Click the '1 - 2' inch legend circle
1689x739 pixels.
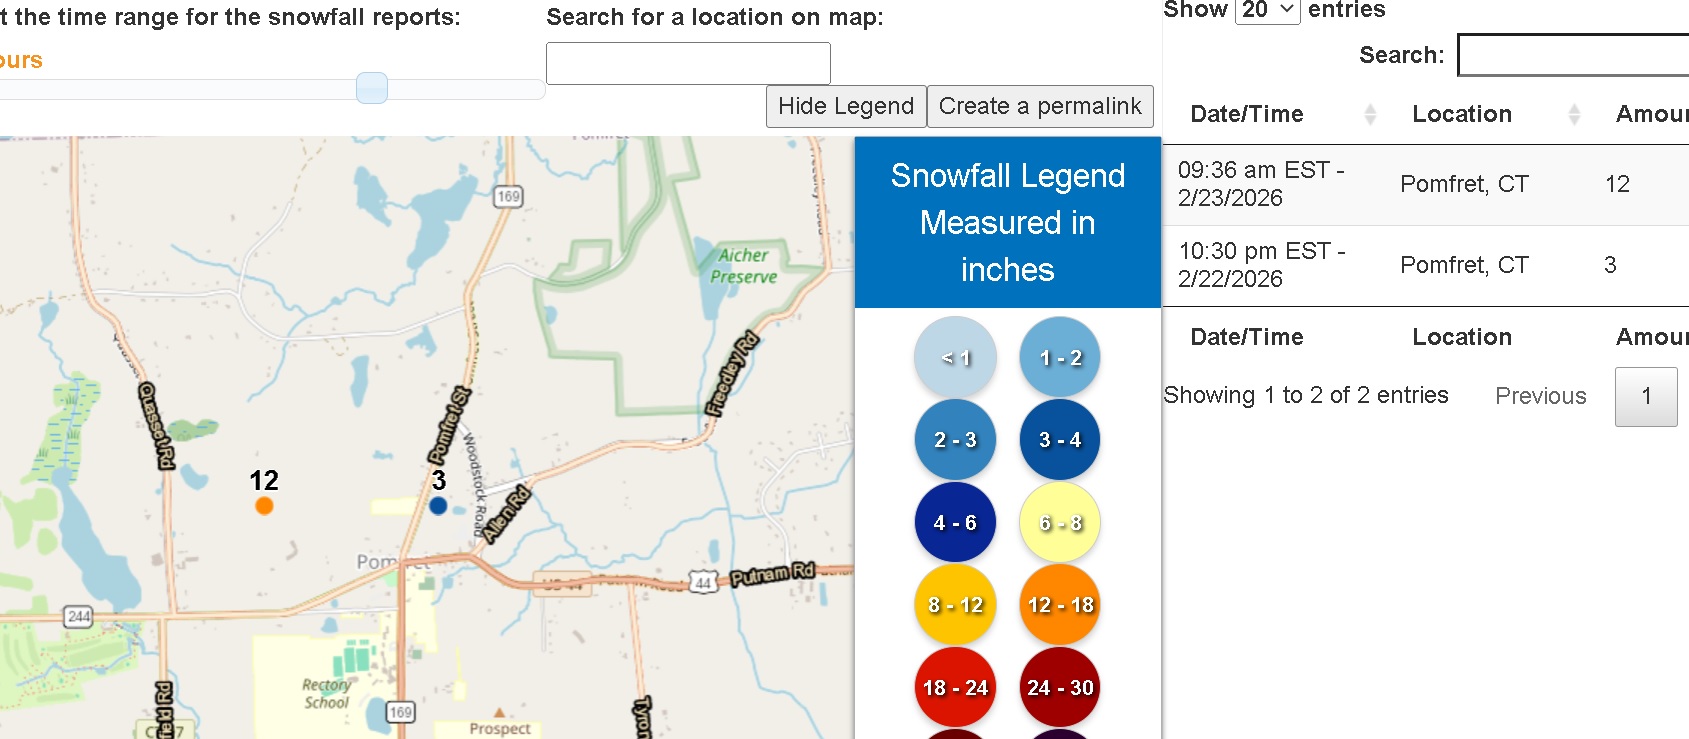(1060, 358)
